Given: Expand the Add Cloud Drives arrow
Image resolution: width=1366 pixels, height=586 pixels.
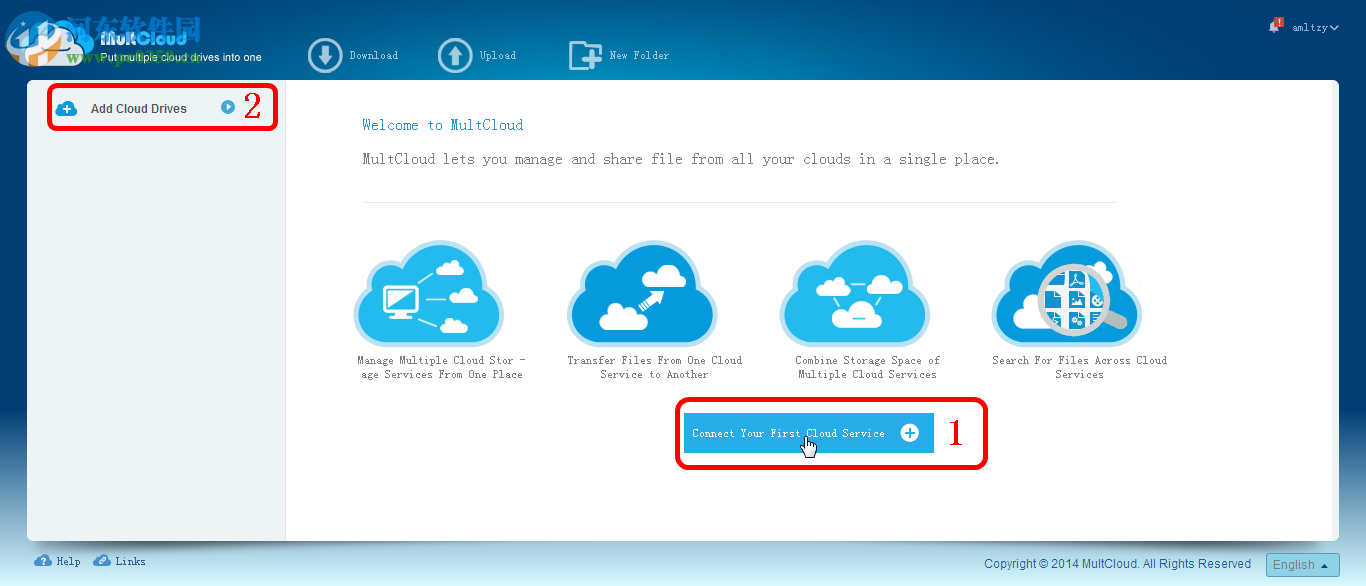Looking at the screenshot, I should pos(229,107).
